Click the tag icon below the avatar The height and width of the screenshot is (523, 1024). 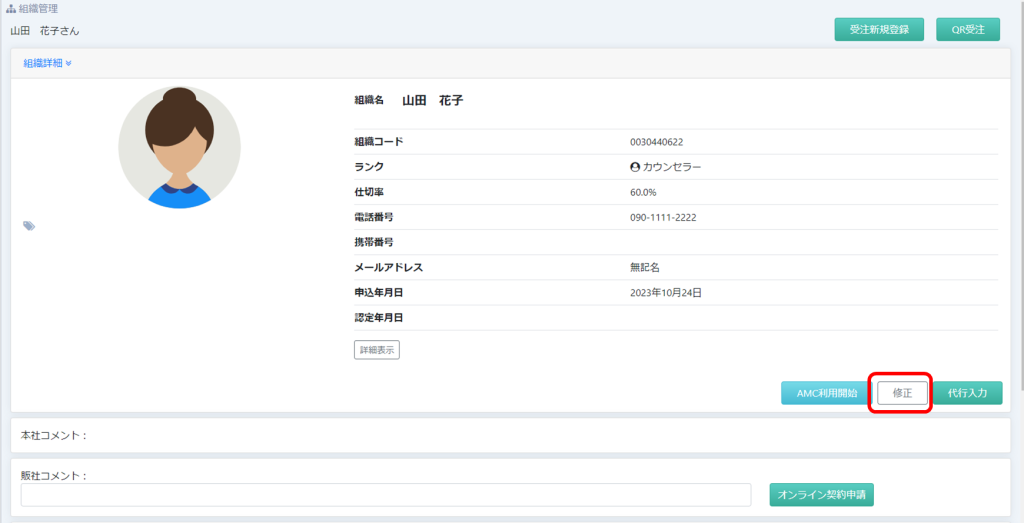click(x=29, y=226)
